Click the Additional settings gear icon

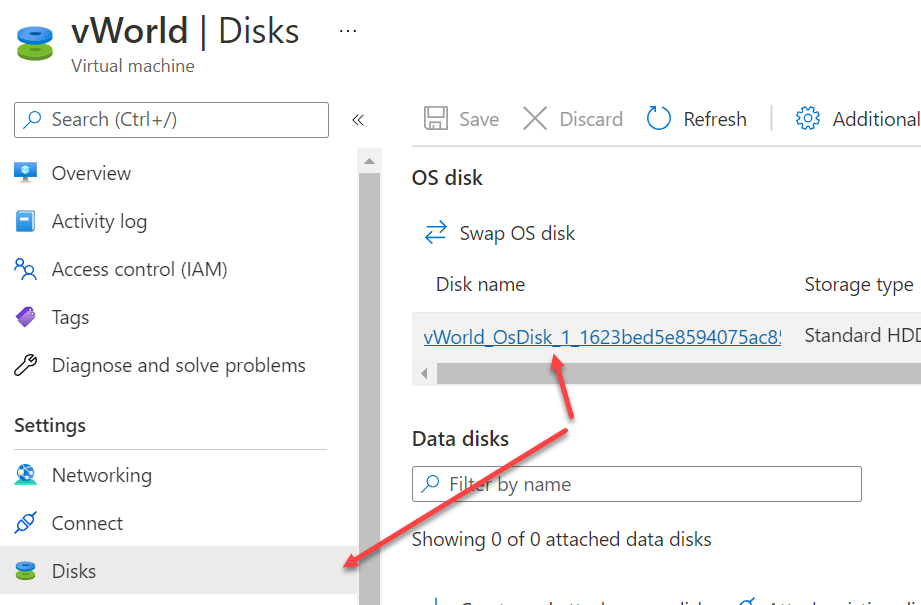click(x=807, y=119)
